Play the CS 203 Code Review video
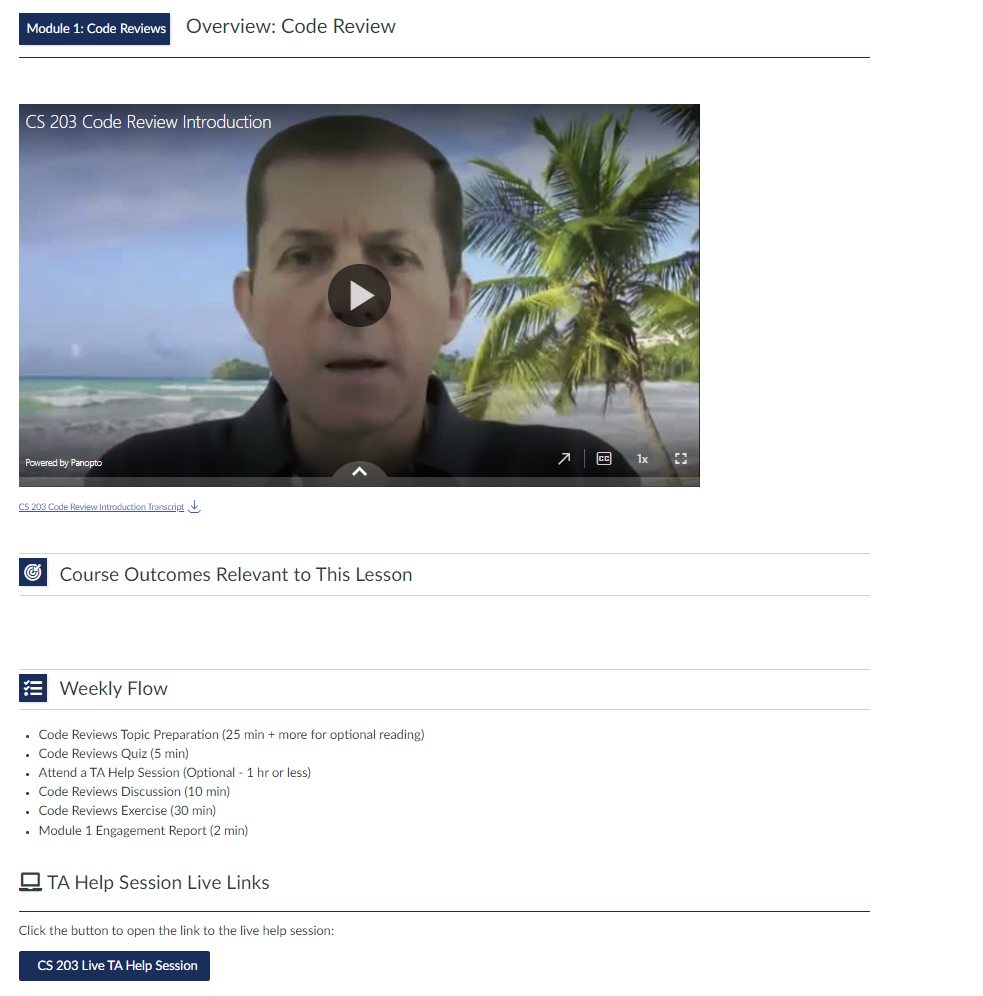 359,295
